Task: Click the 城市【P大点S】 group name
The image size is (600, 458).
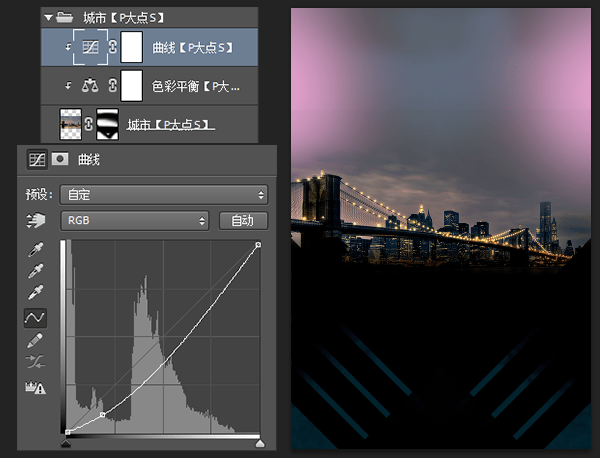Action: (123, 18)
